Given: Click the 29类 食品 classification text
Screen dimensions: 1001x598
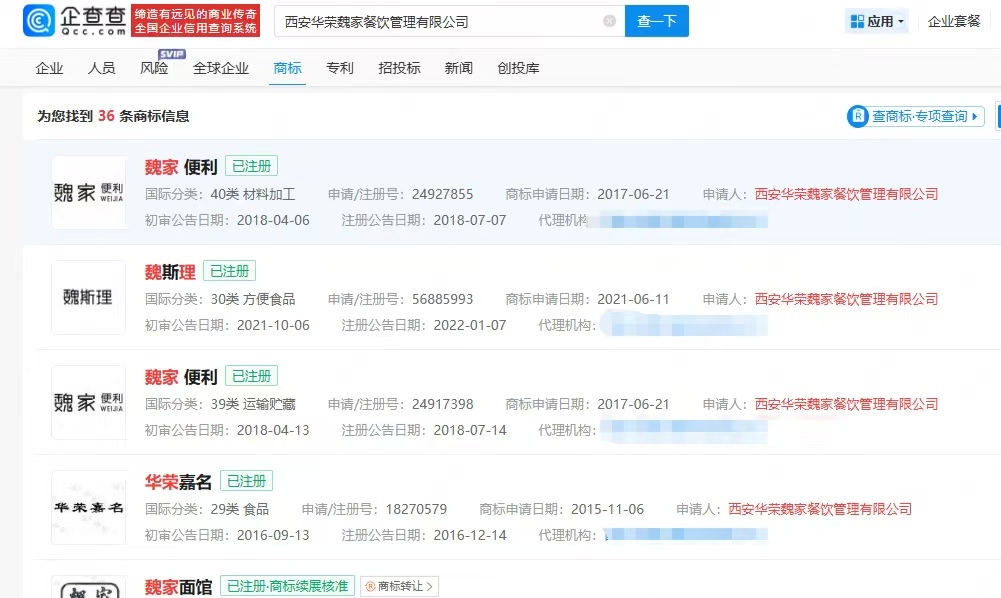Looking at the screenshot, I should click(239, 509).
